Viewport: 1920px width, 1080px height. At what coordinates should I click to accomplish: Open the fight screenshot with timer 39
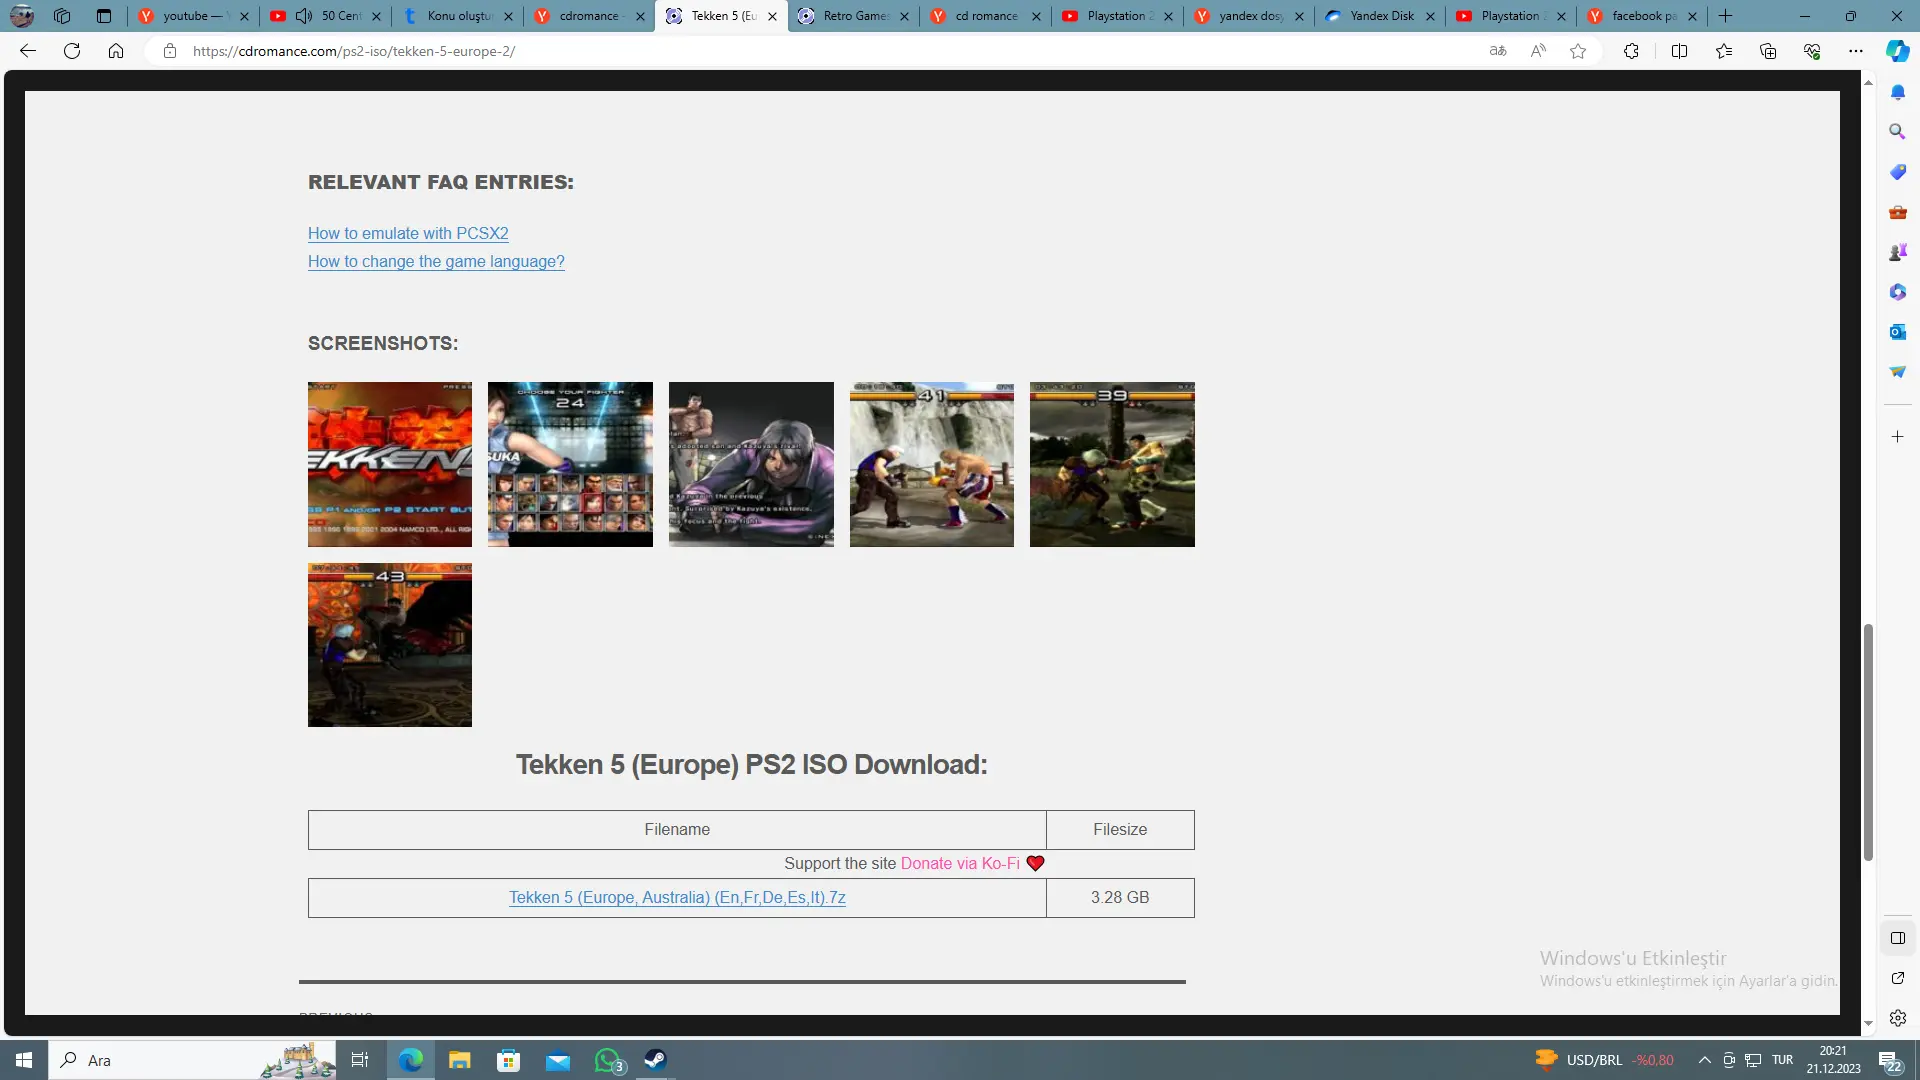point(1112,464)
